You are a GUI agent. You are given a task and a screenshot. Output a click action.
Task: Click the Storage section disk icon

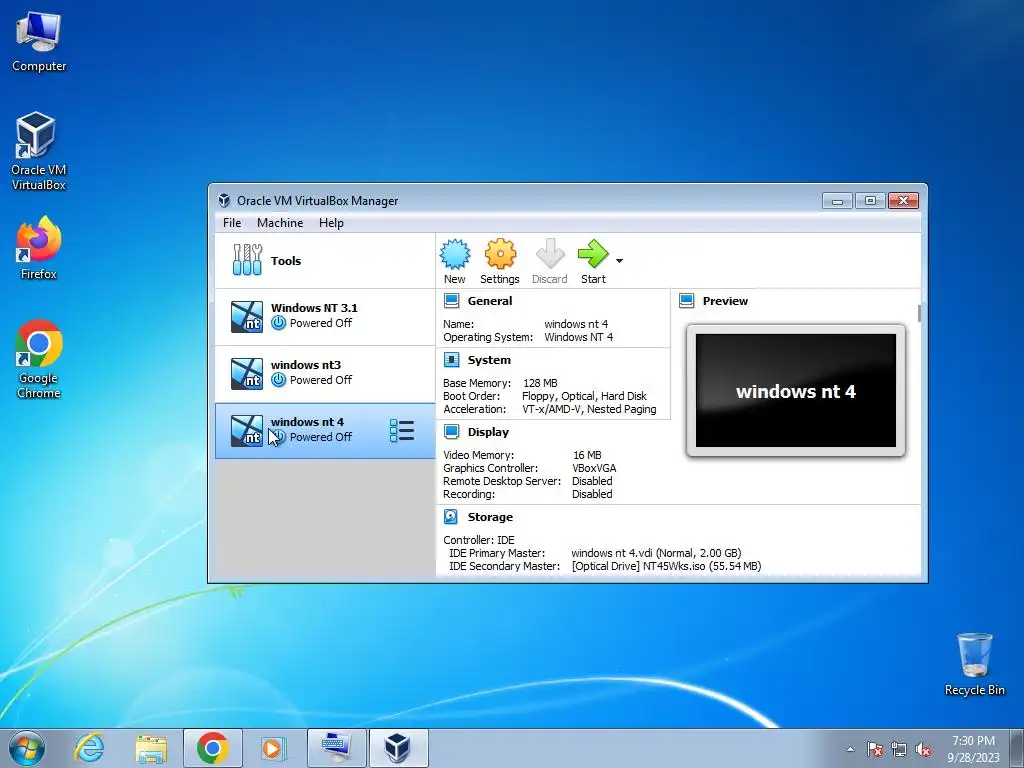[x=451, y=517]
